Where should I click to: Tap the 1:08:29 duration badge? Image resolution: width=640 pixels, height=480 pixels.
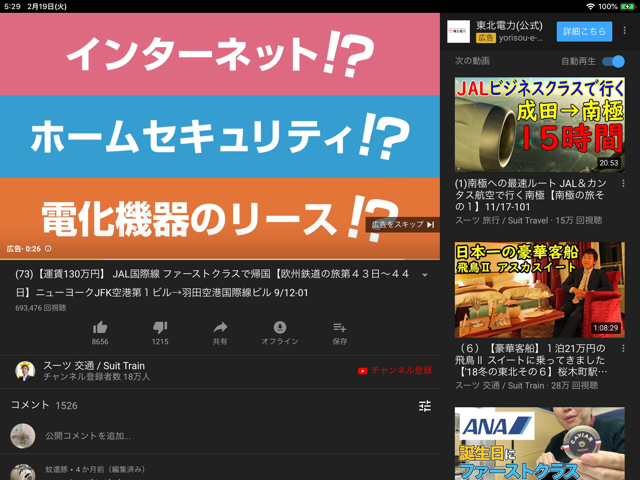tap(606, 328)
